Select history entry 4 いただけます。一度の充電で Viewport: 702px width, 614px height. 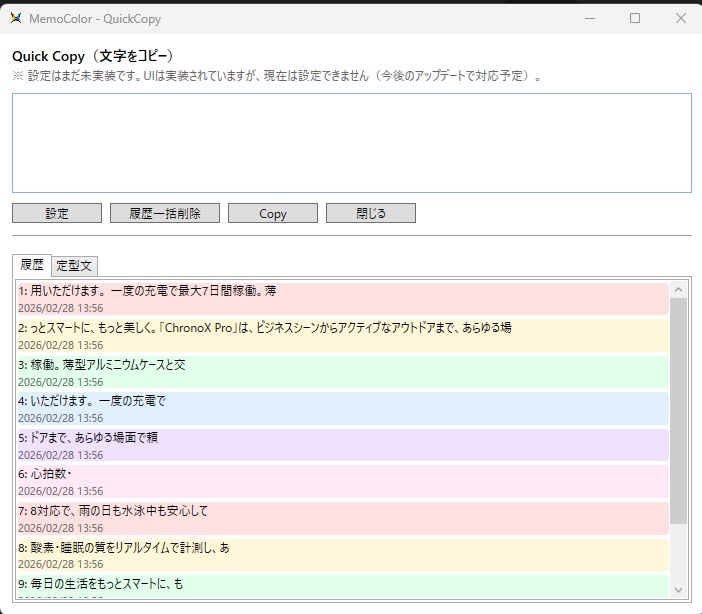343,409
